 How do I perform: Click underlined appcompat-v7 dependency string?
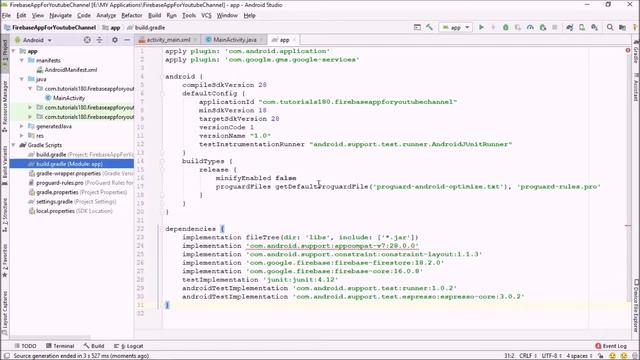click(x=332, y=246)
